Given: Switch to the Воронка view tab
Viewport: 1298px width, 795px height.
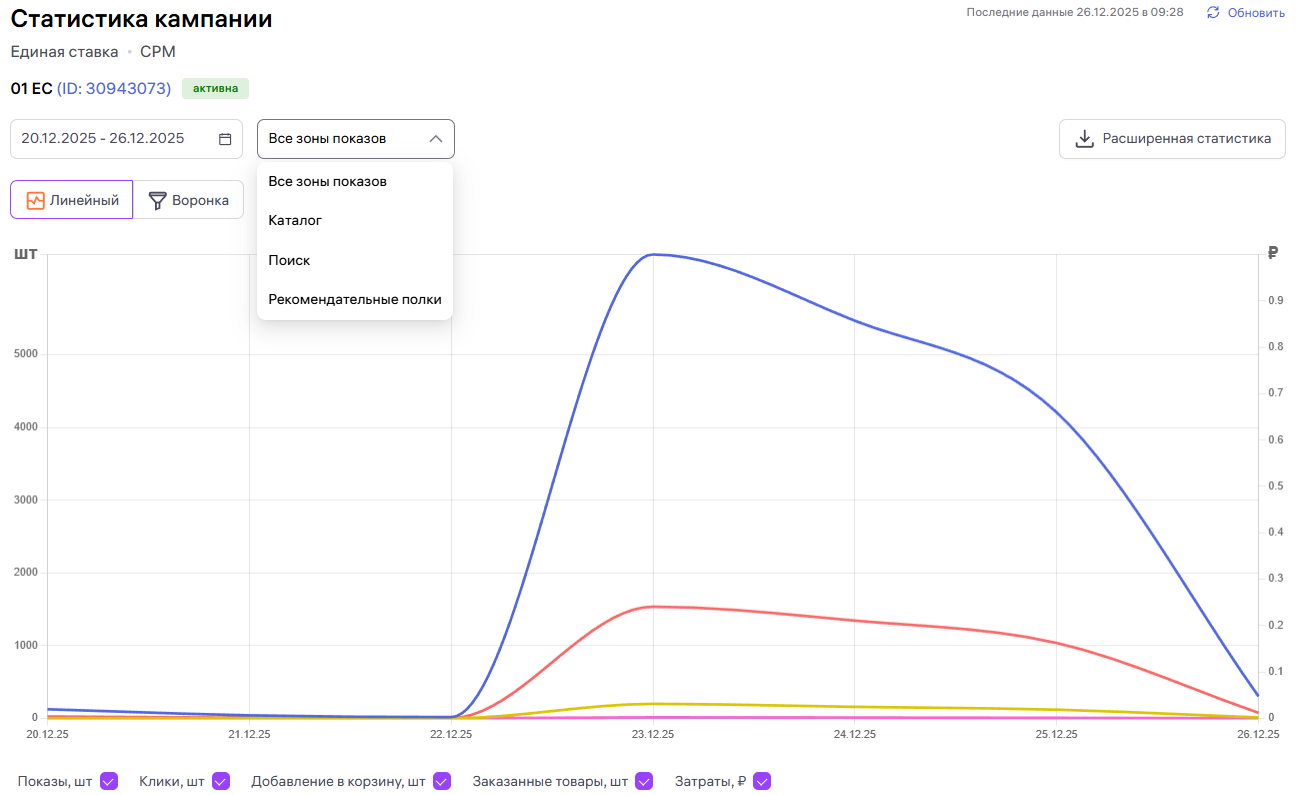Looking at the screenshot, I should [x=188, y=200].
